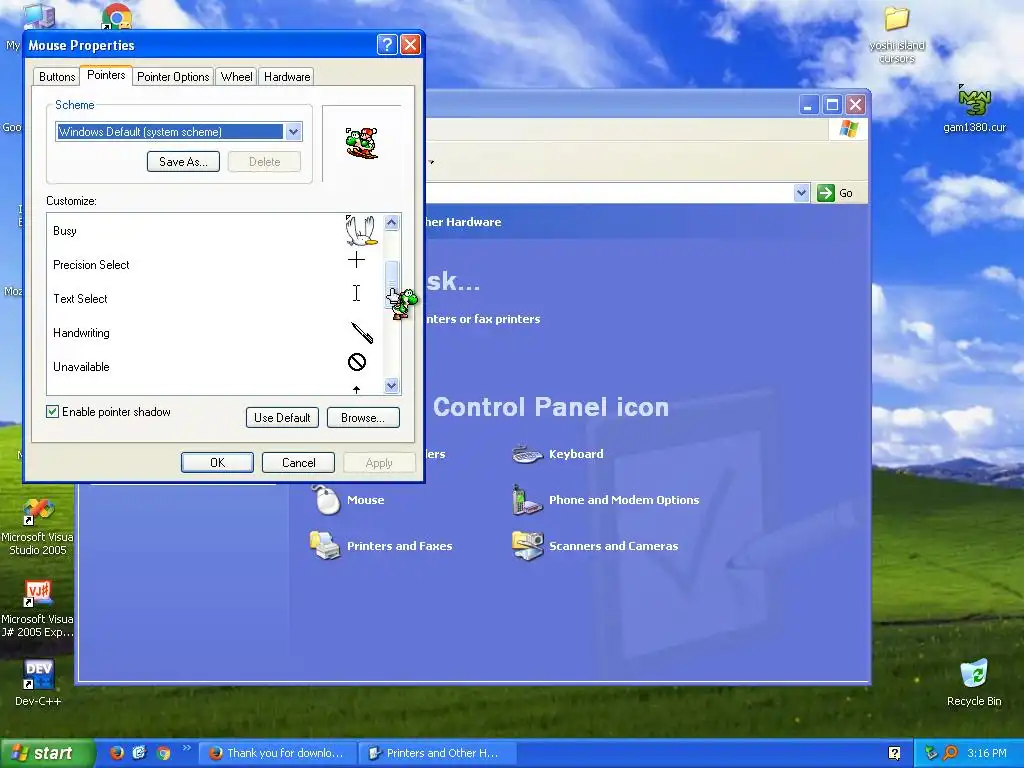Click the Go button in Control Panel
This screenshot has height=768, width=1024.
835,193
